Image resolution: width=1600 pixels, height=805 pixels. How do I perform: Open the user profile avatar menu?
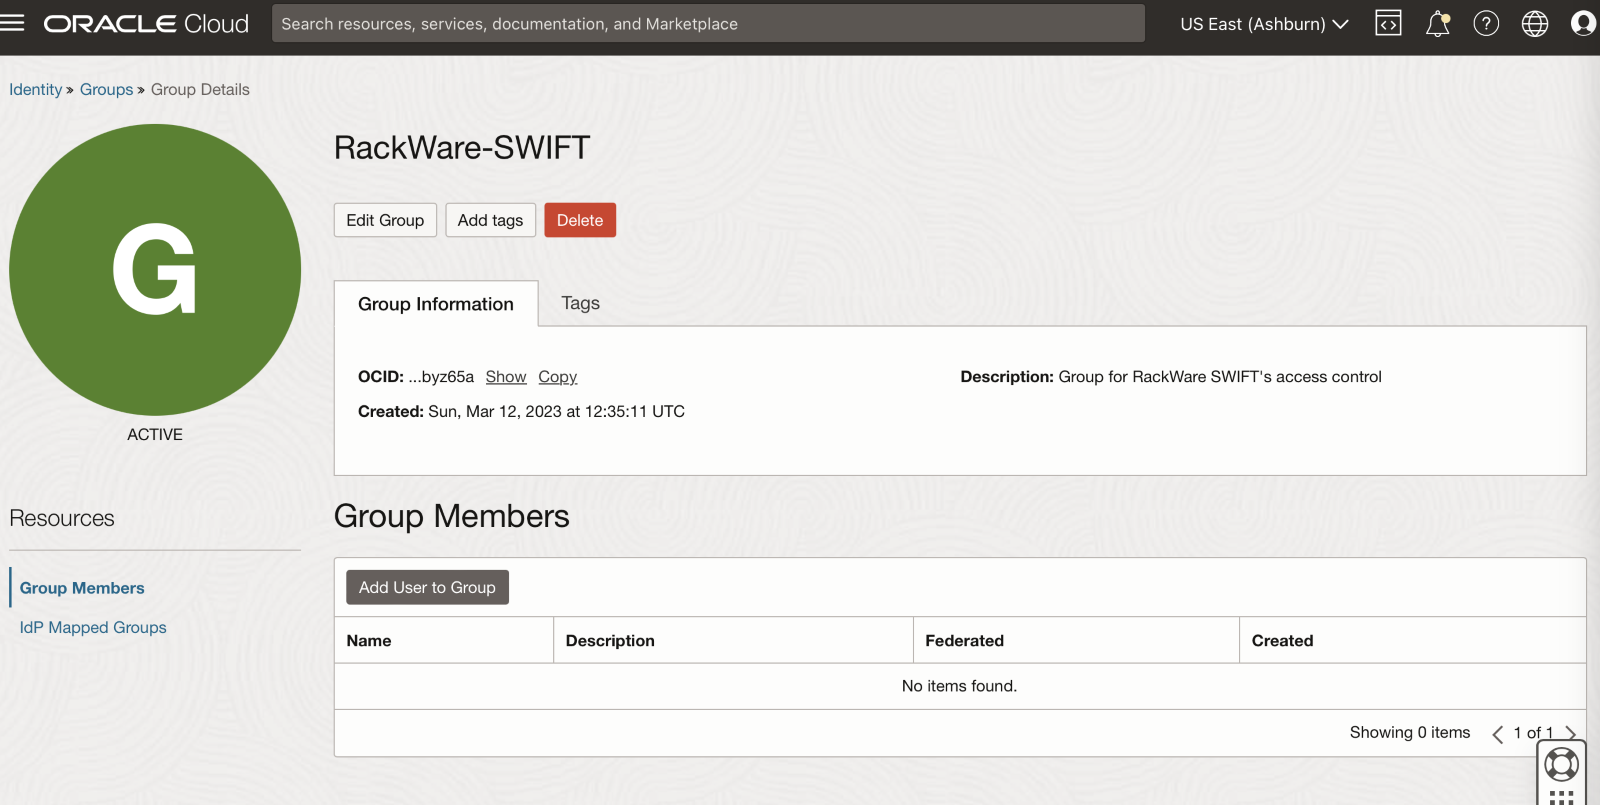click(x=1584, y=23)
